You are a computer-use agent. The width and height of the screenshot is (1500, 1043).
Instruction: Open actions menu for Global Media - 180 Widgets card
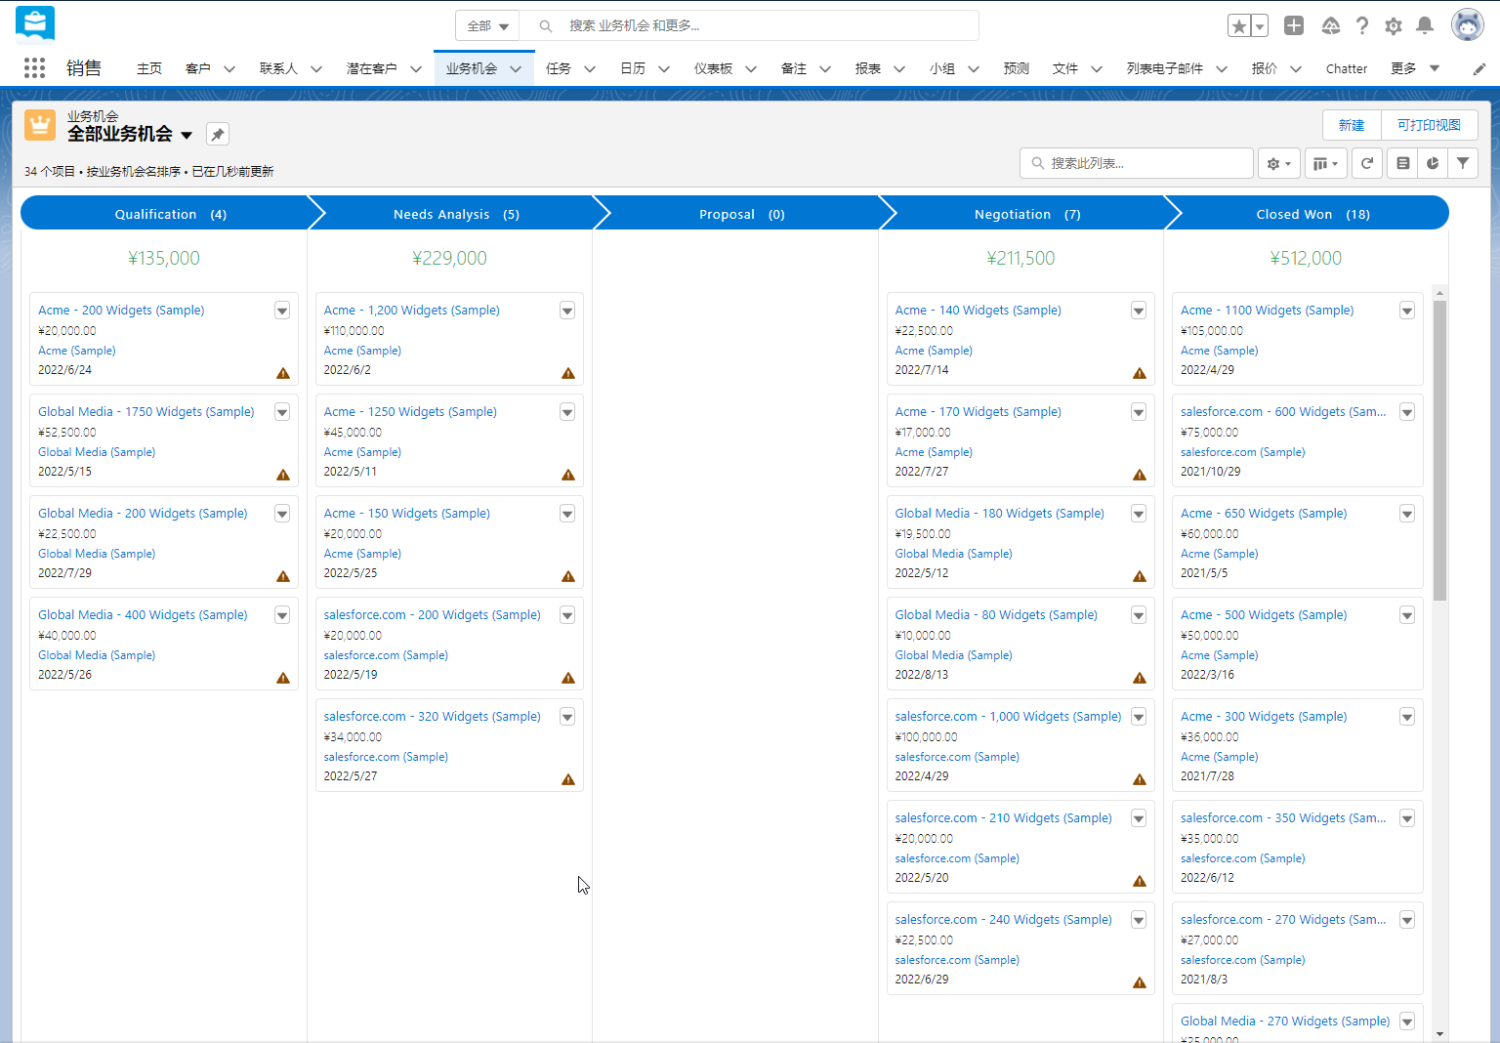click(x=1138, y=514)
